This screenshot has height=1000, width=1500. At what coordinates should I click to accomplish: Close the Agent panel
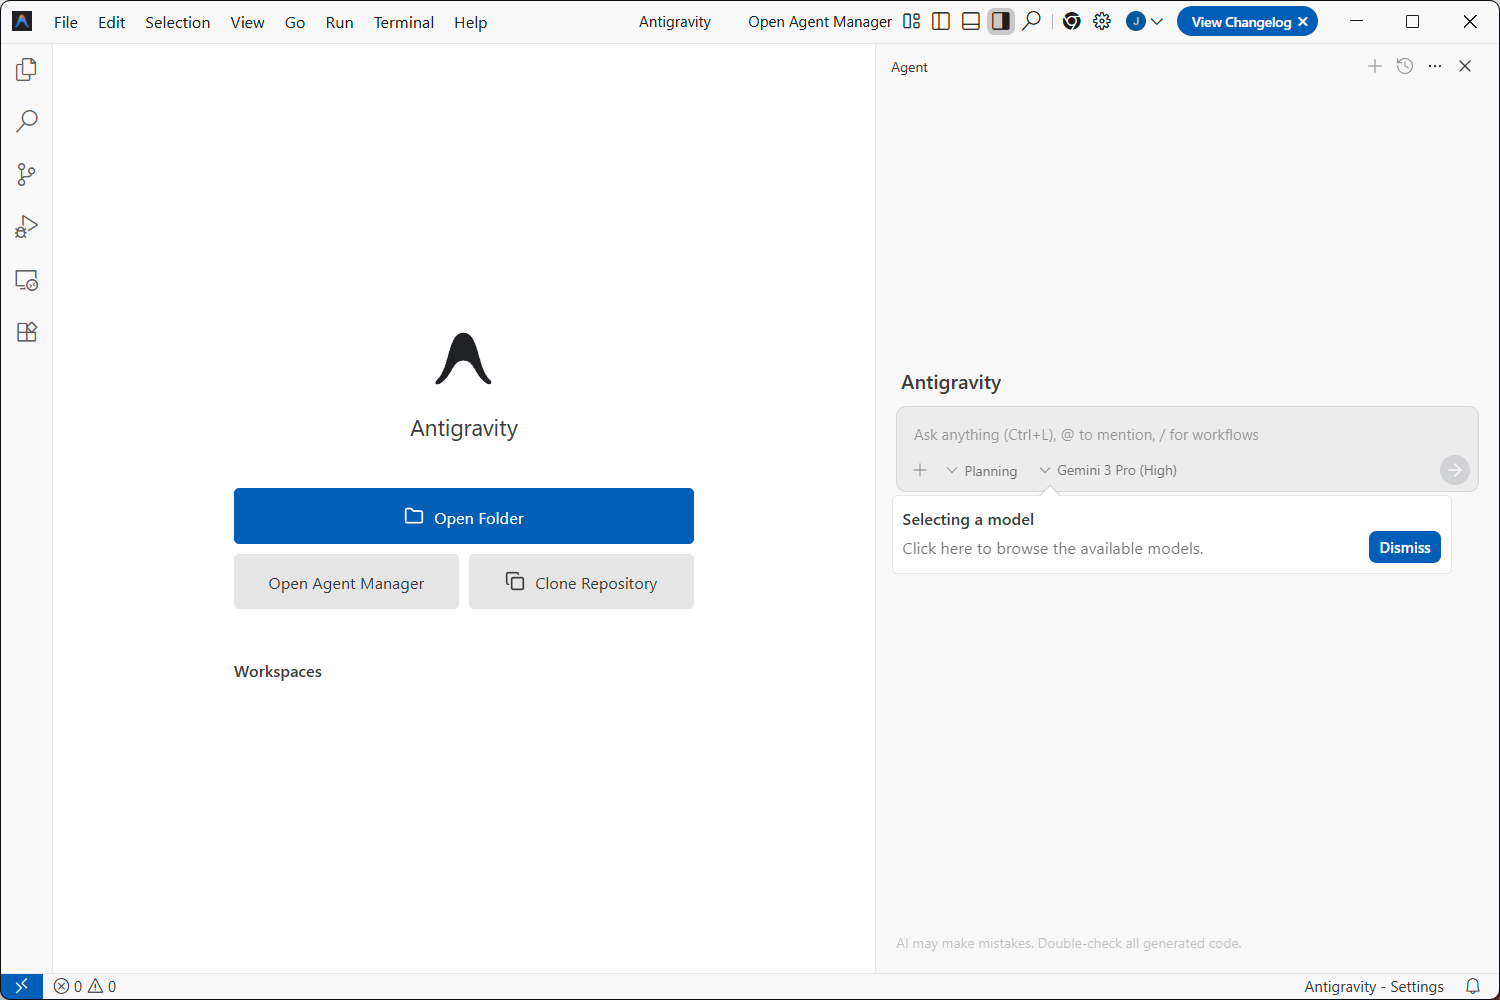(x=1465, y=66)
